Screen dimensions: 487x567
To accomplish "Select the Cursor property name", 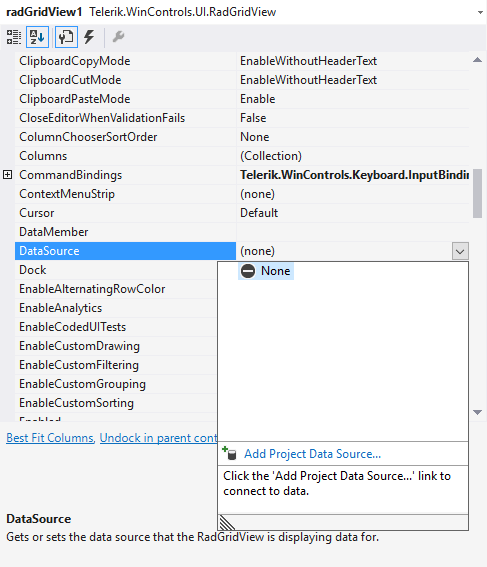I will tap(37, 213).
